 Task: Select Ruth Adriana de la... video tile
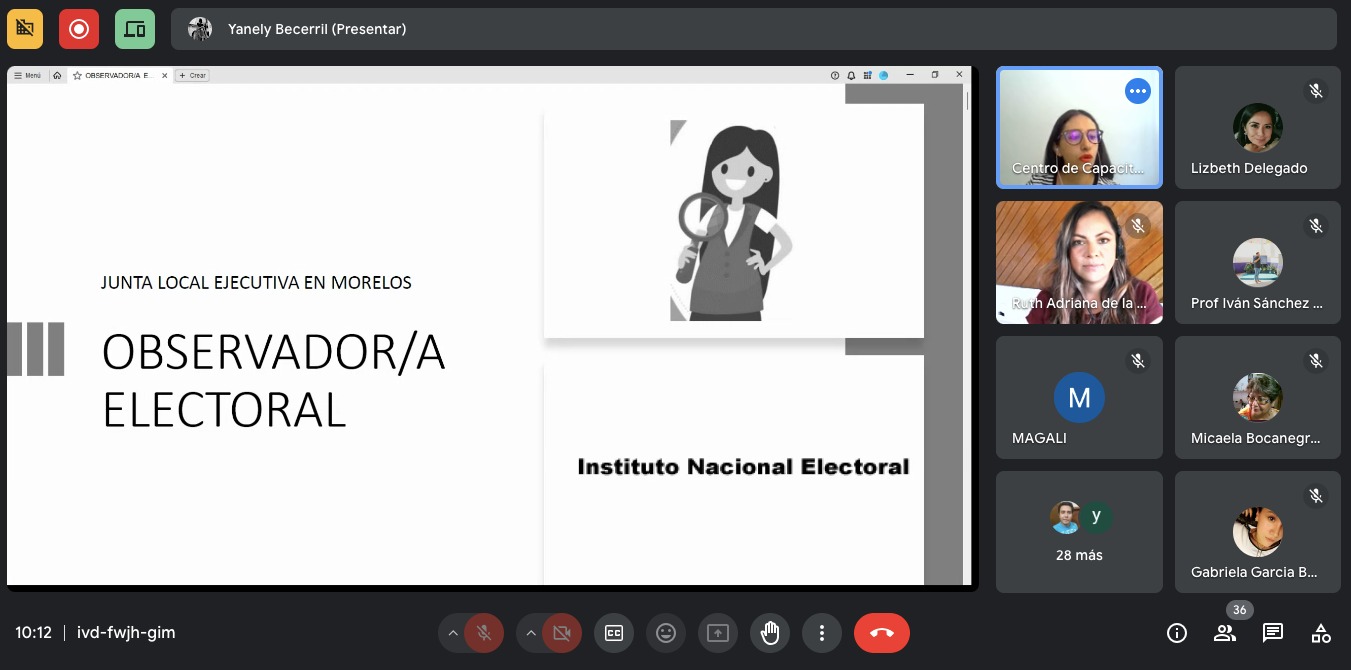pos(1079,262)
